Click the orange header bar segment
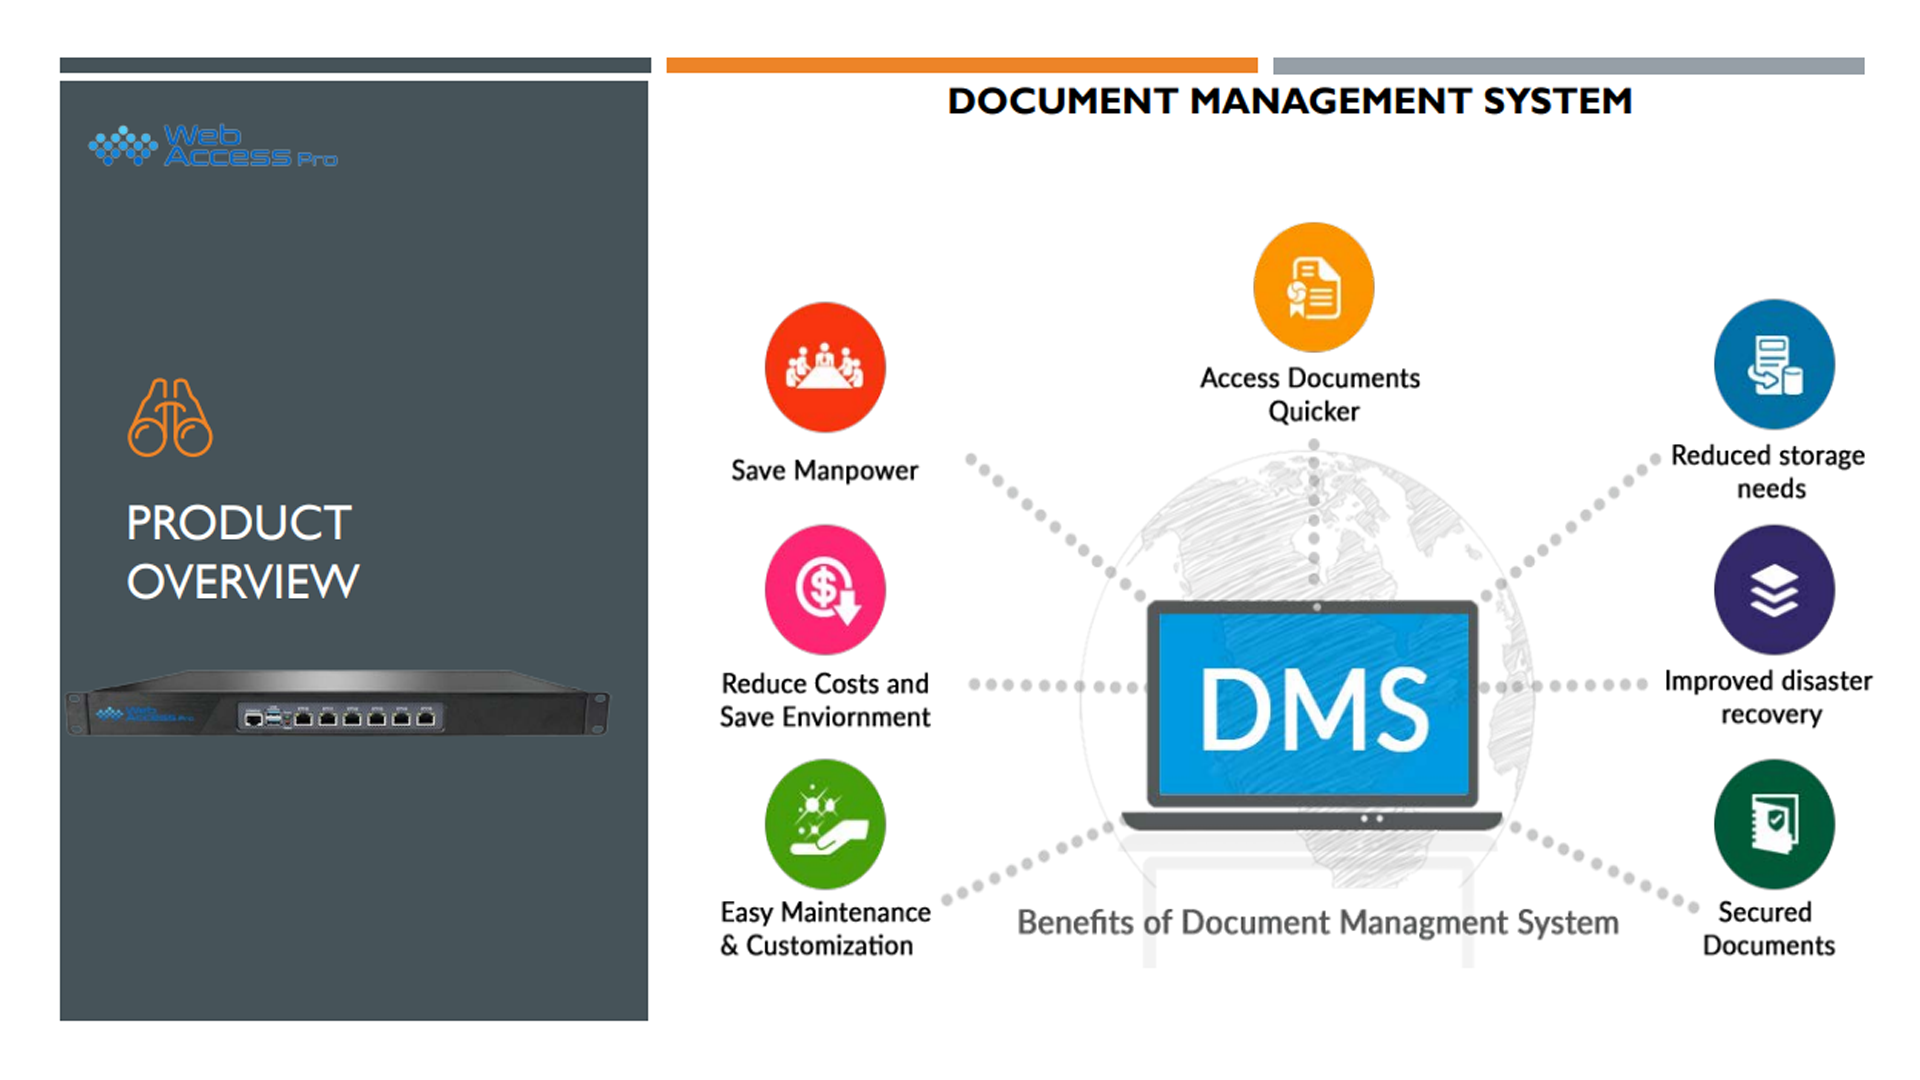 point(961,65)
